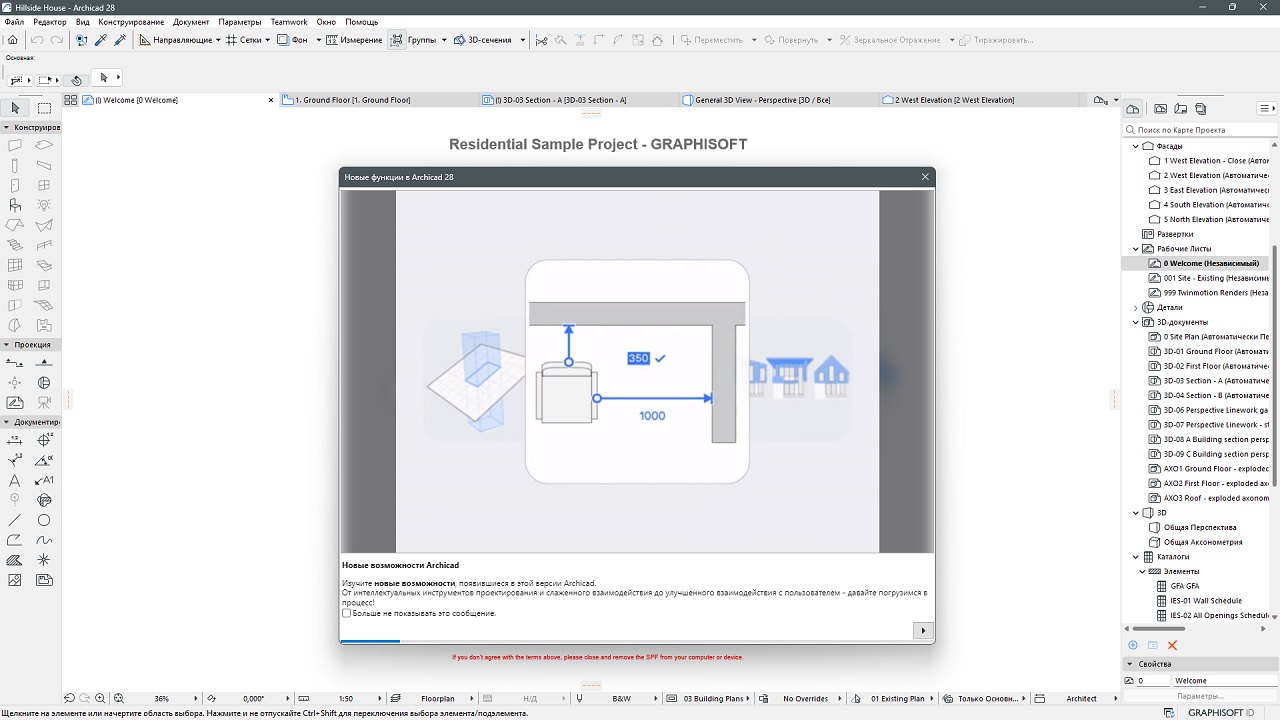Choose the Circle tool in Document toolbox
This screenshot has height=720, width=1280.
point(44,520)
